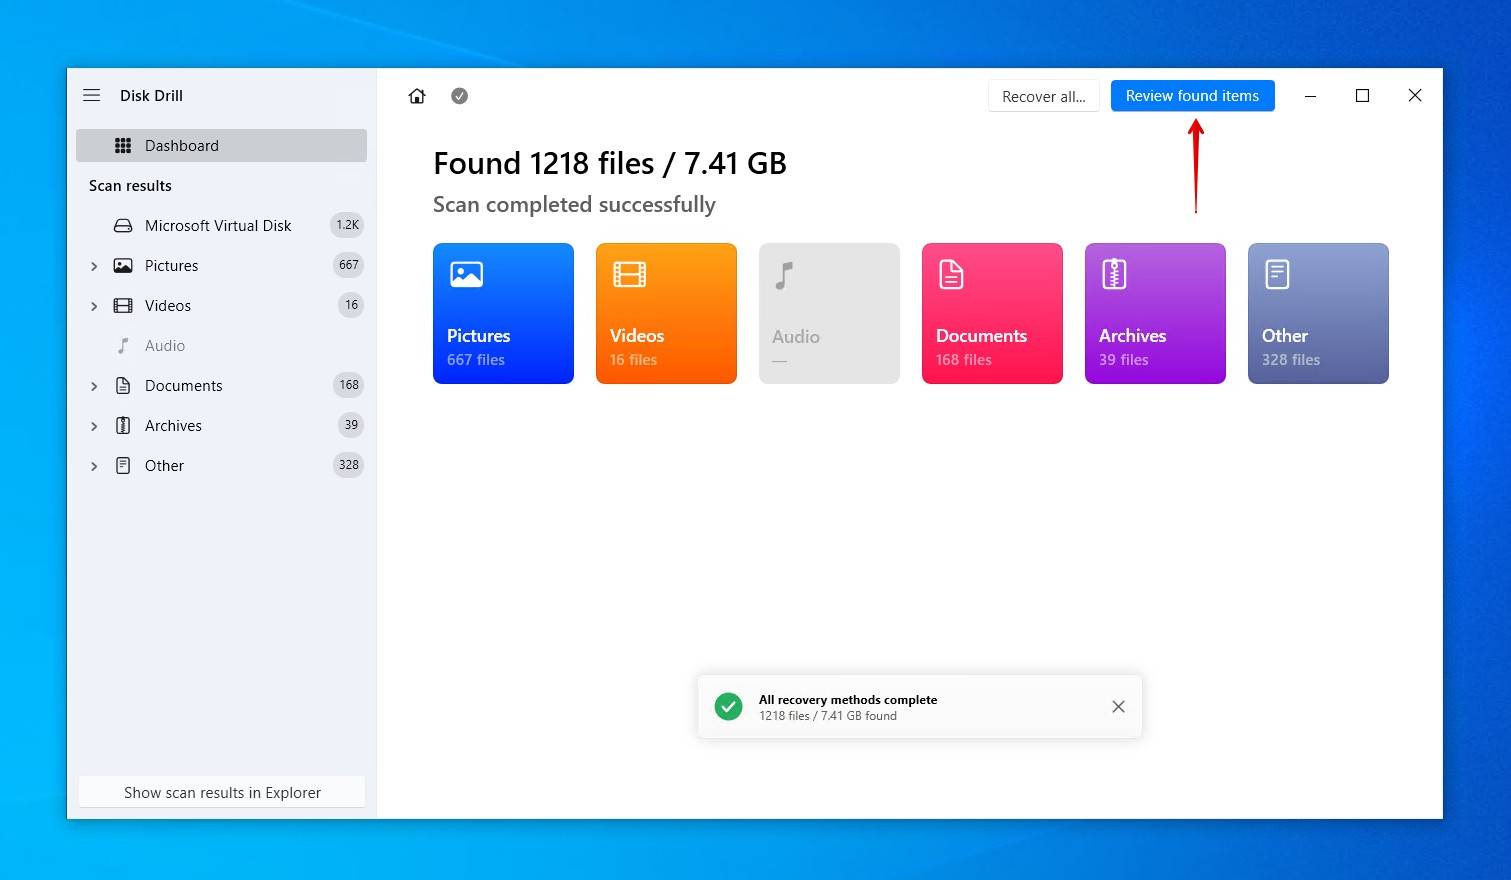1511x880 pixels.
Task: Dismiss the recovery complete notification
Action: [x=1118, y=707]
